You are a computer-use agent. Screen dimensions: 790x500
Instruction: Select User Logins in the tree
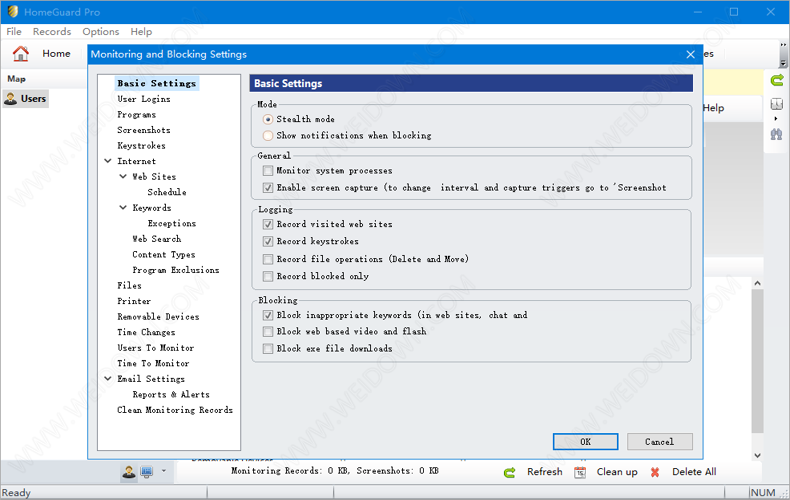coord(144,99)
